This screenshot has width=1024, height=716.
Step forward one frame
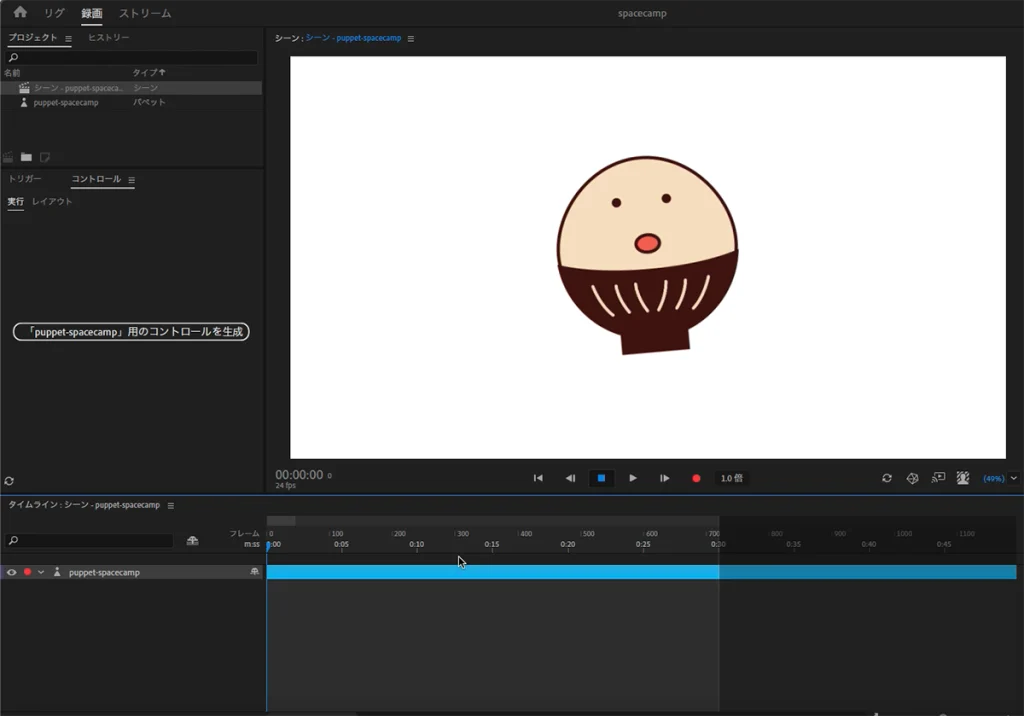coord(664,478)
